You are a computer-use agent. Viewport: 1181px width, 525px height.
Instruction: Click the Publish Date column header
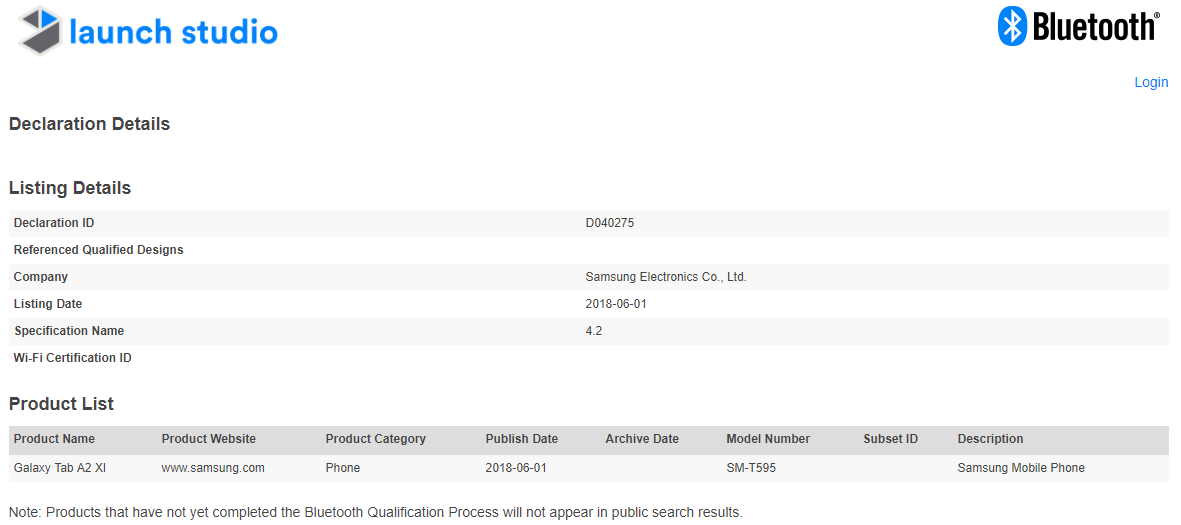tap(521, 439)
